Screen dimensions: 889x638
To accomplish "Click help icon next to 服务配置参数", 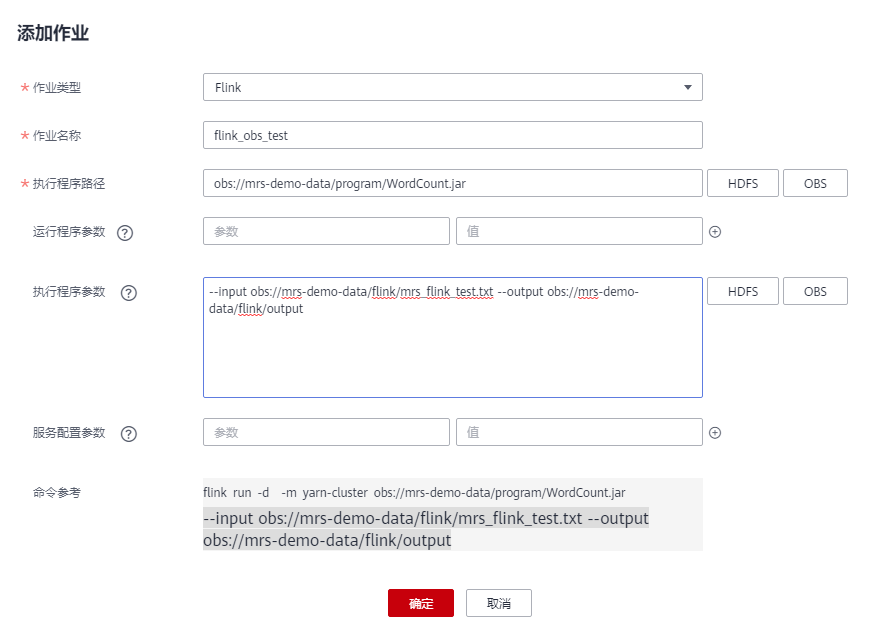I will tap(128, 434).
